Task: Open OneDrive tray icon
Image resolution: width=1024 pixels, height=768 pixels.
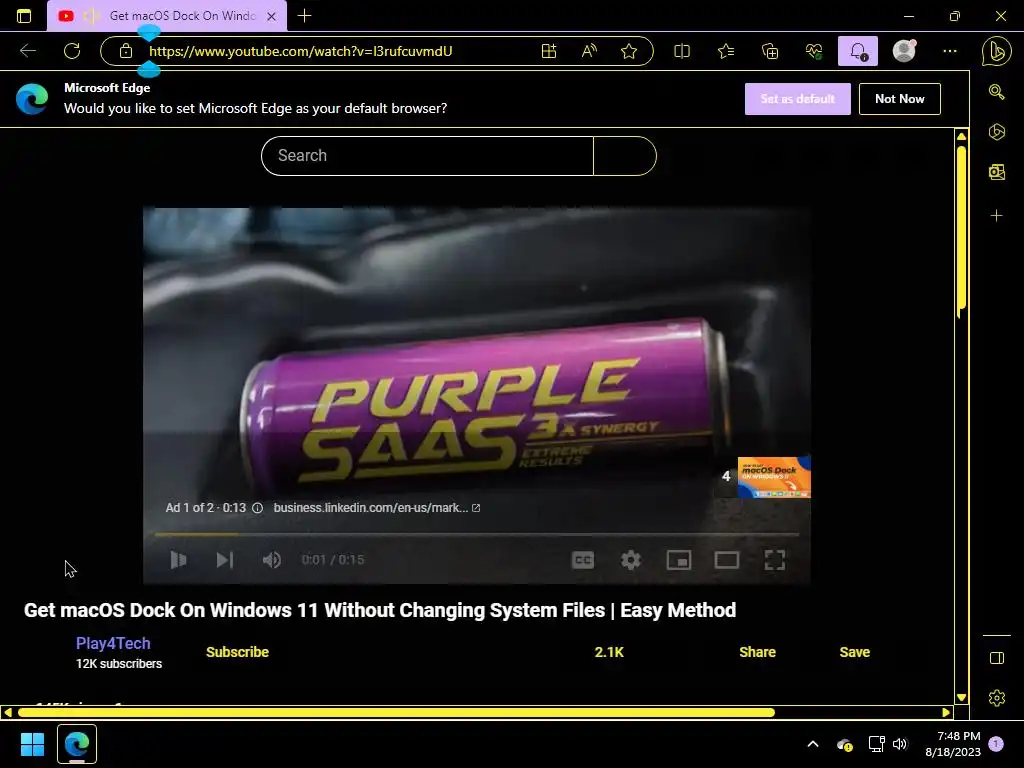Action: click(844, 744)
